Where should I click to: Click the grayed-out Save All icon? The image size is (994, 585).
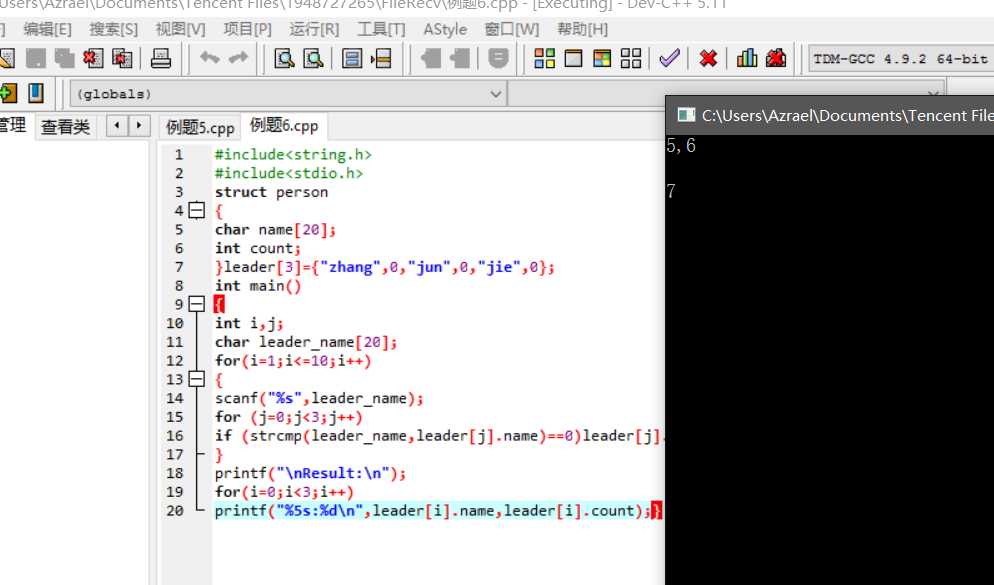(x=64, y=59)
